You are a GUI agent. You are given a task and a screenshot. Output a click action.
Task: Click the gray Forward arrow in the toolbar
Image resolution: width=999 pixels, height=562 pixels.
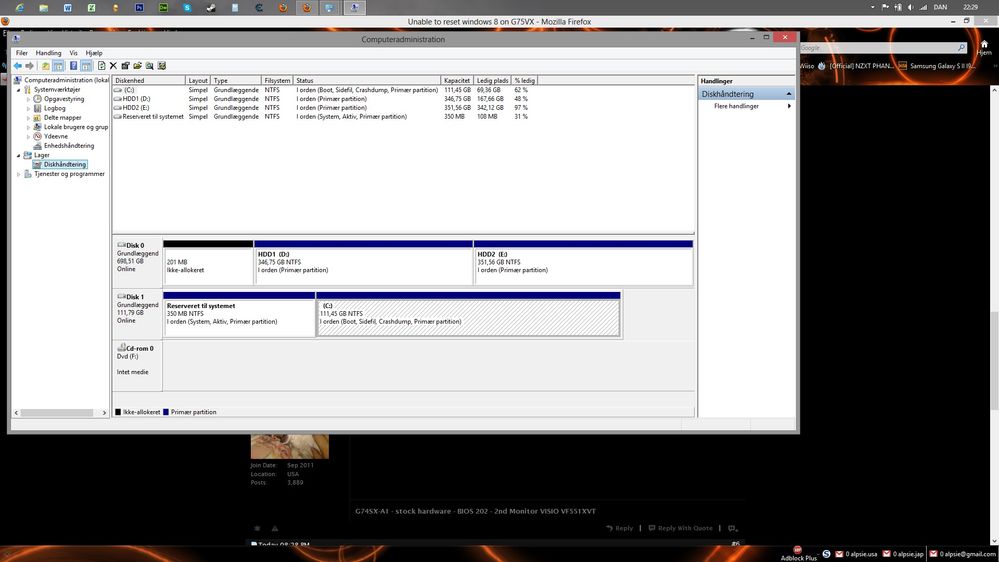point(29,66)
